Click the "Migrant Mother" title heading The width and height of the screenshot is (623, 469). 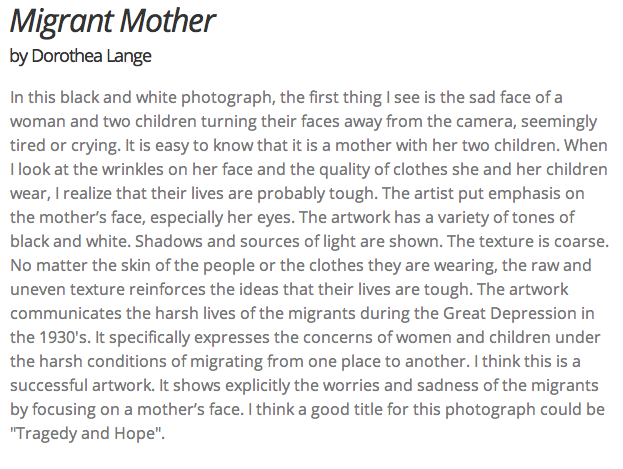pyautogui.click(x=113, y=20)
